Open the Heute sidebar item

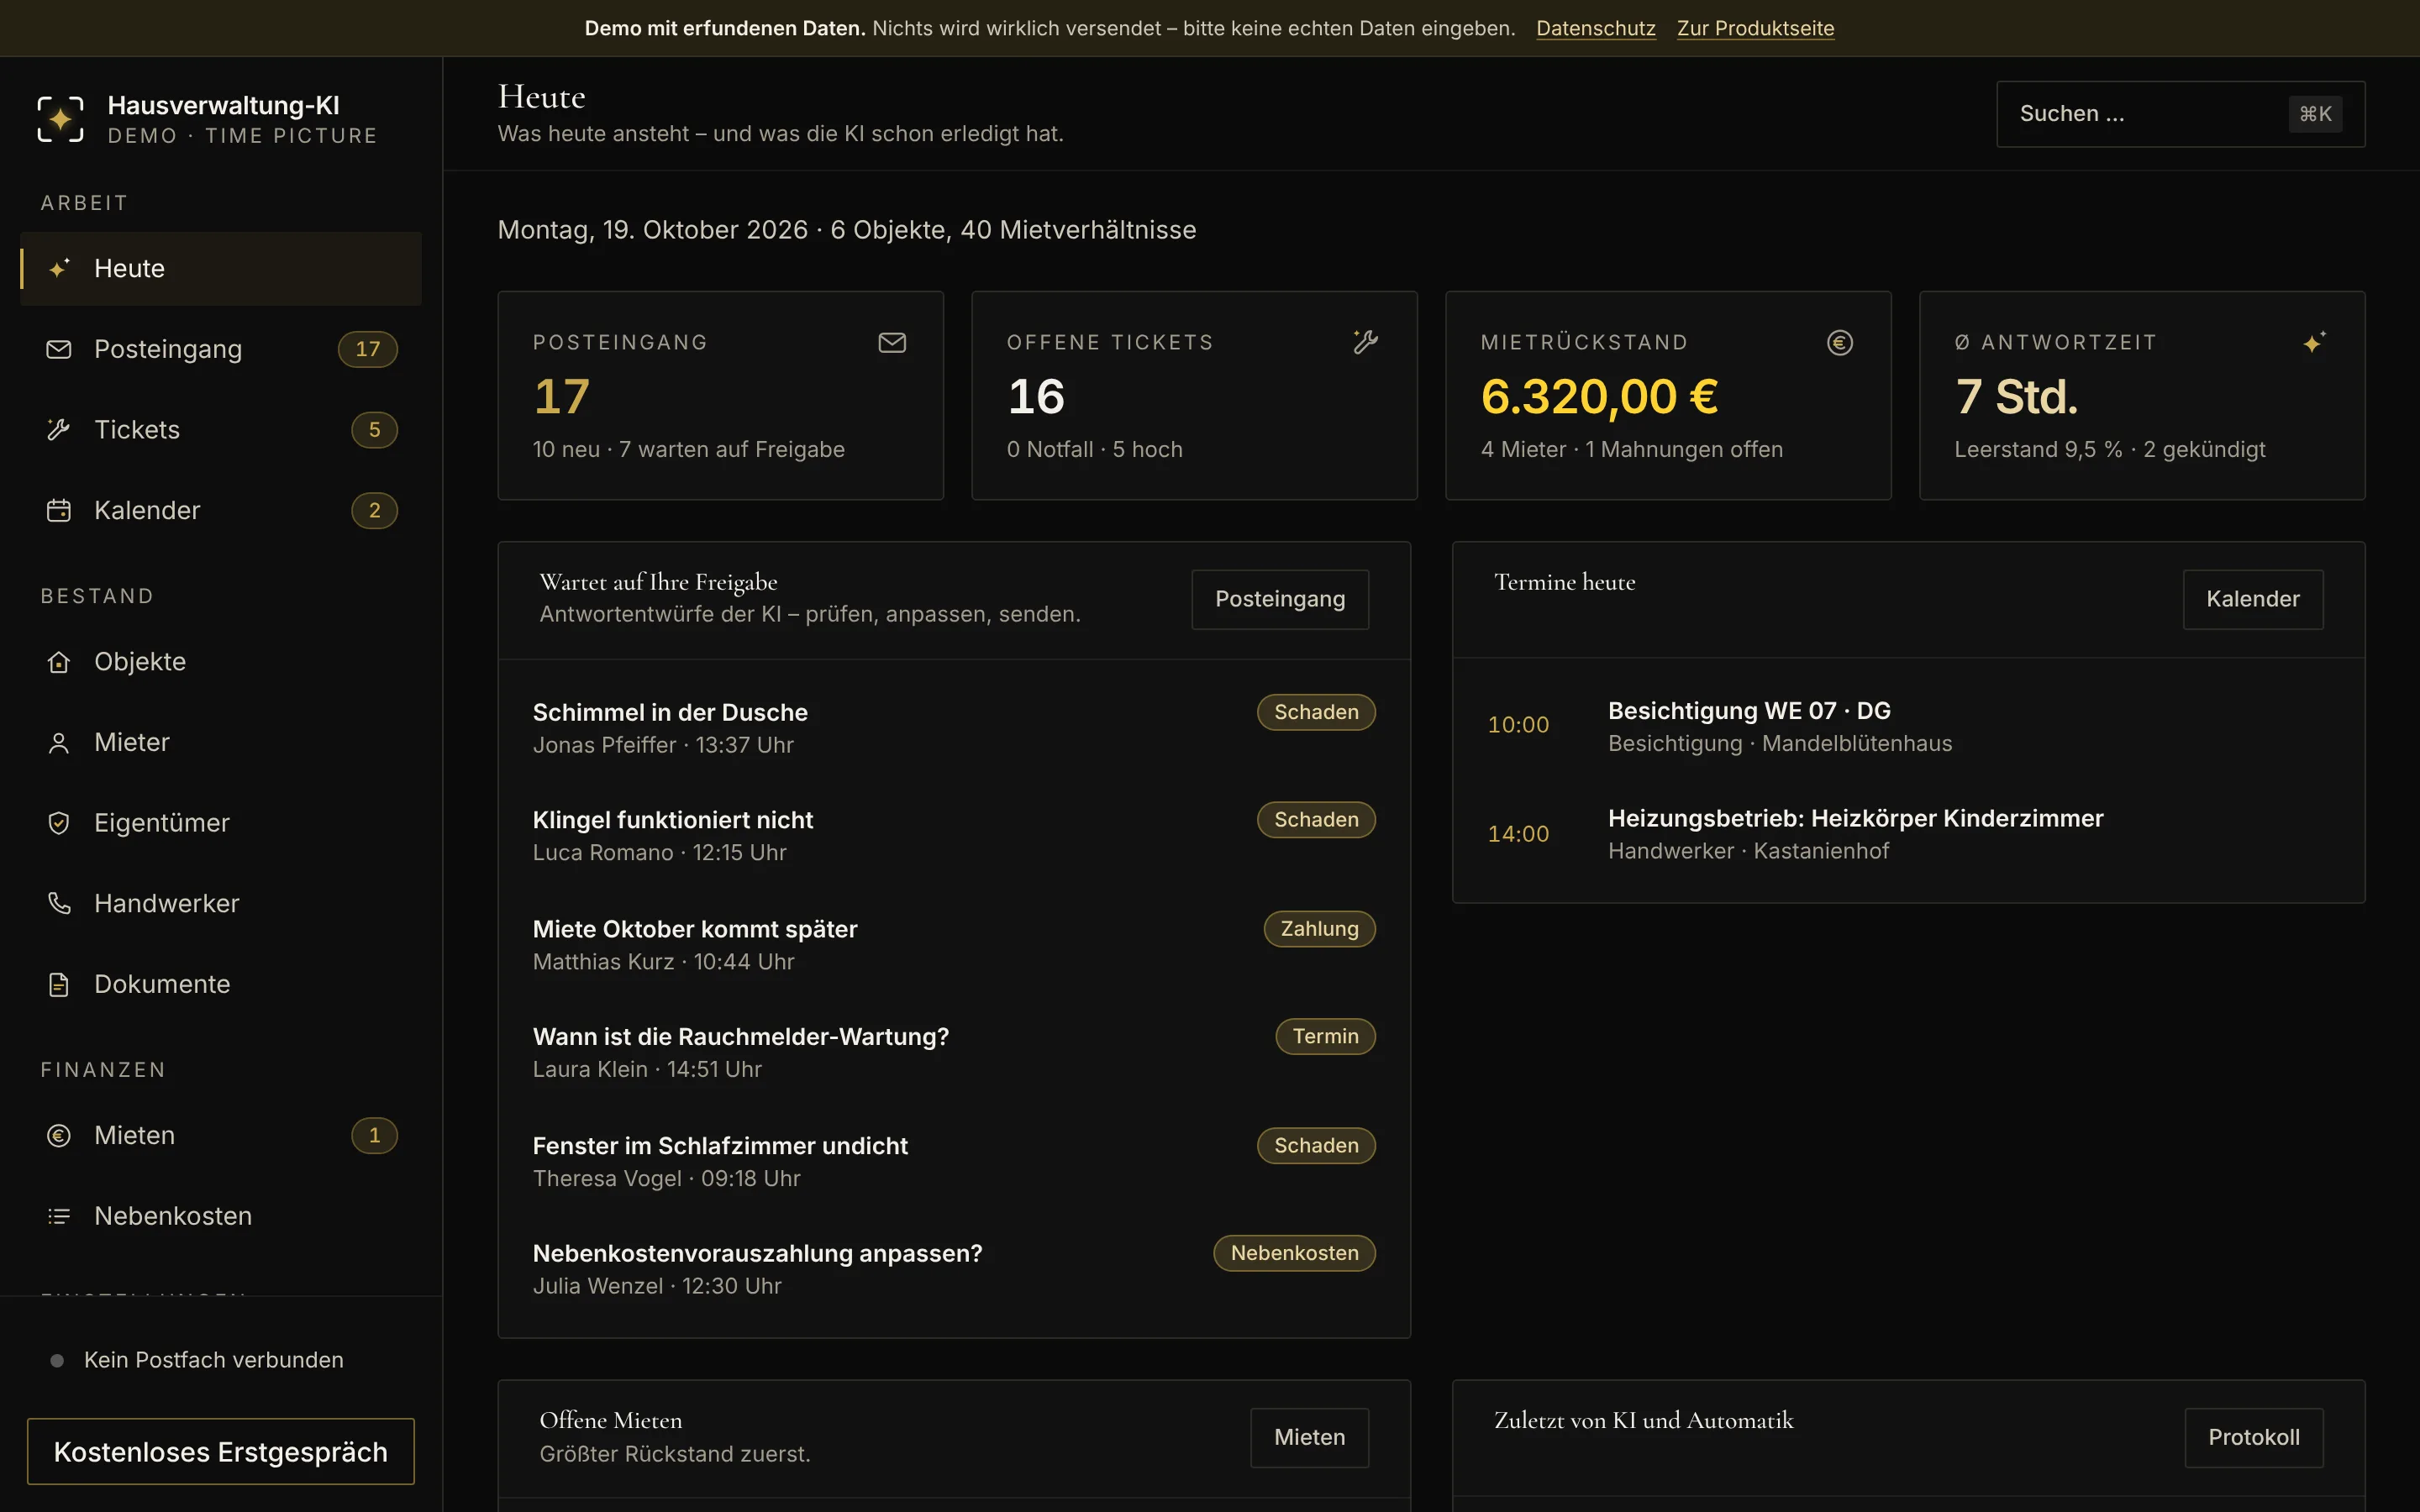pos(221,268)
